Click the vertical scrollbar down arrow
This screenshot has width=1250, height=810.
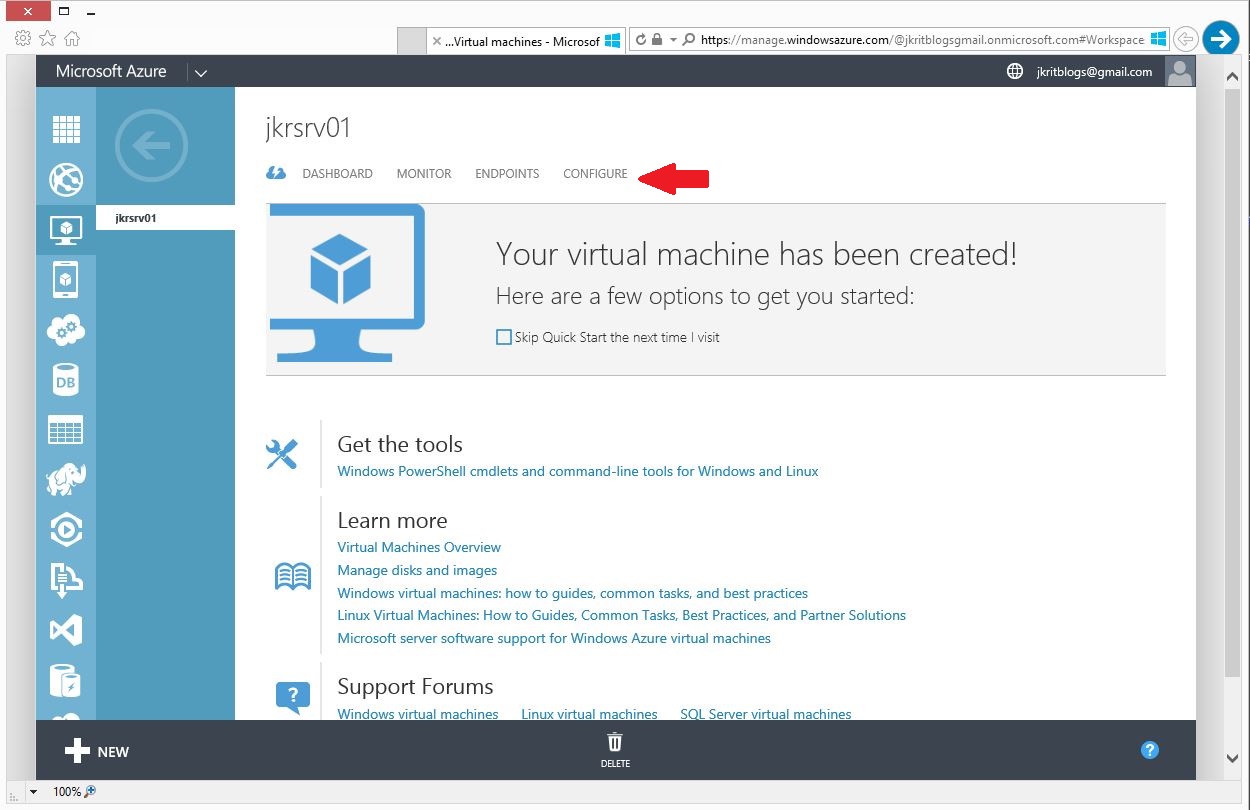point(1233,759)
